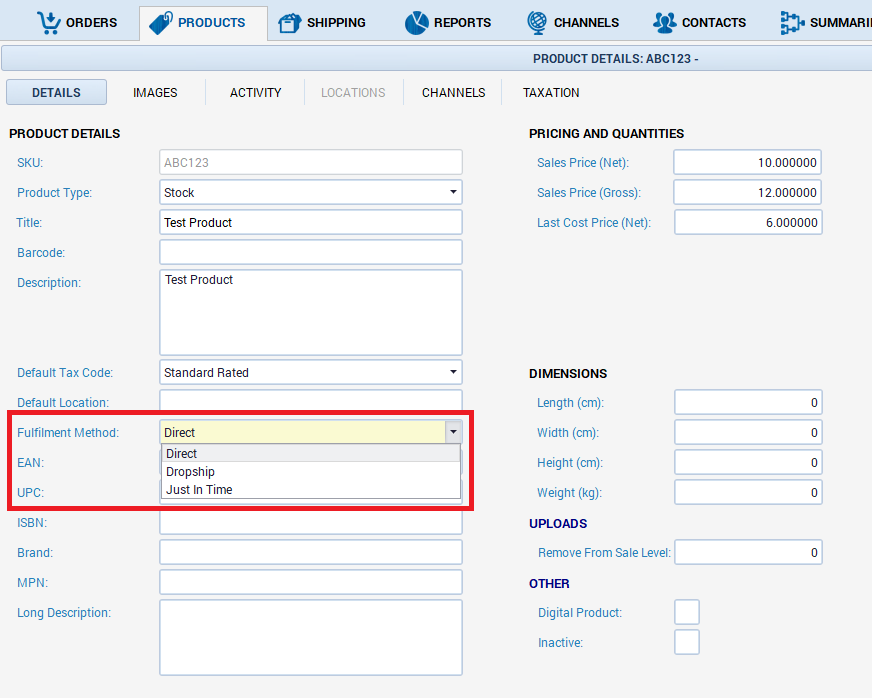Click the Brand input field
The height and width of the screenshot is (698, 872).
(311, 552)
